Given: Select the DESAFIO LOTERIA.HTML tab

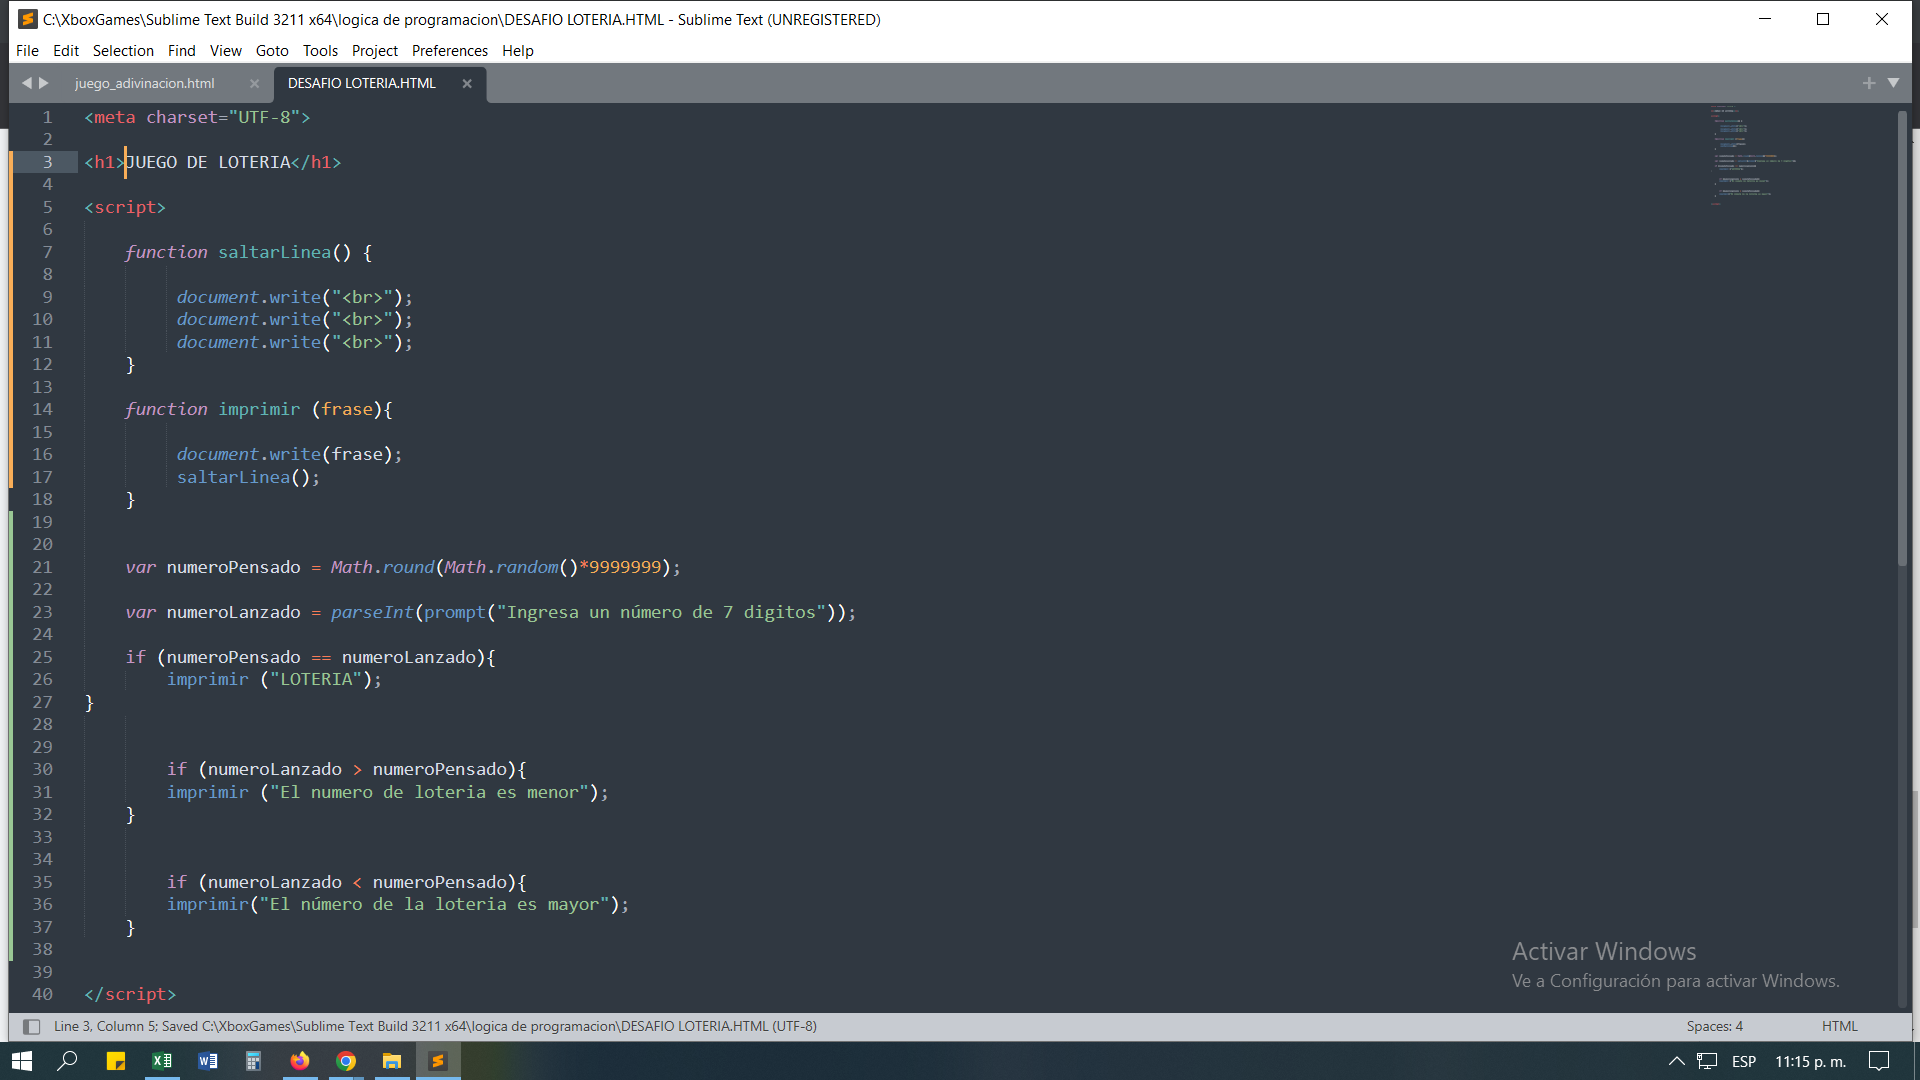Looking at the screenshot, I should [362, 84].
